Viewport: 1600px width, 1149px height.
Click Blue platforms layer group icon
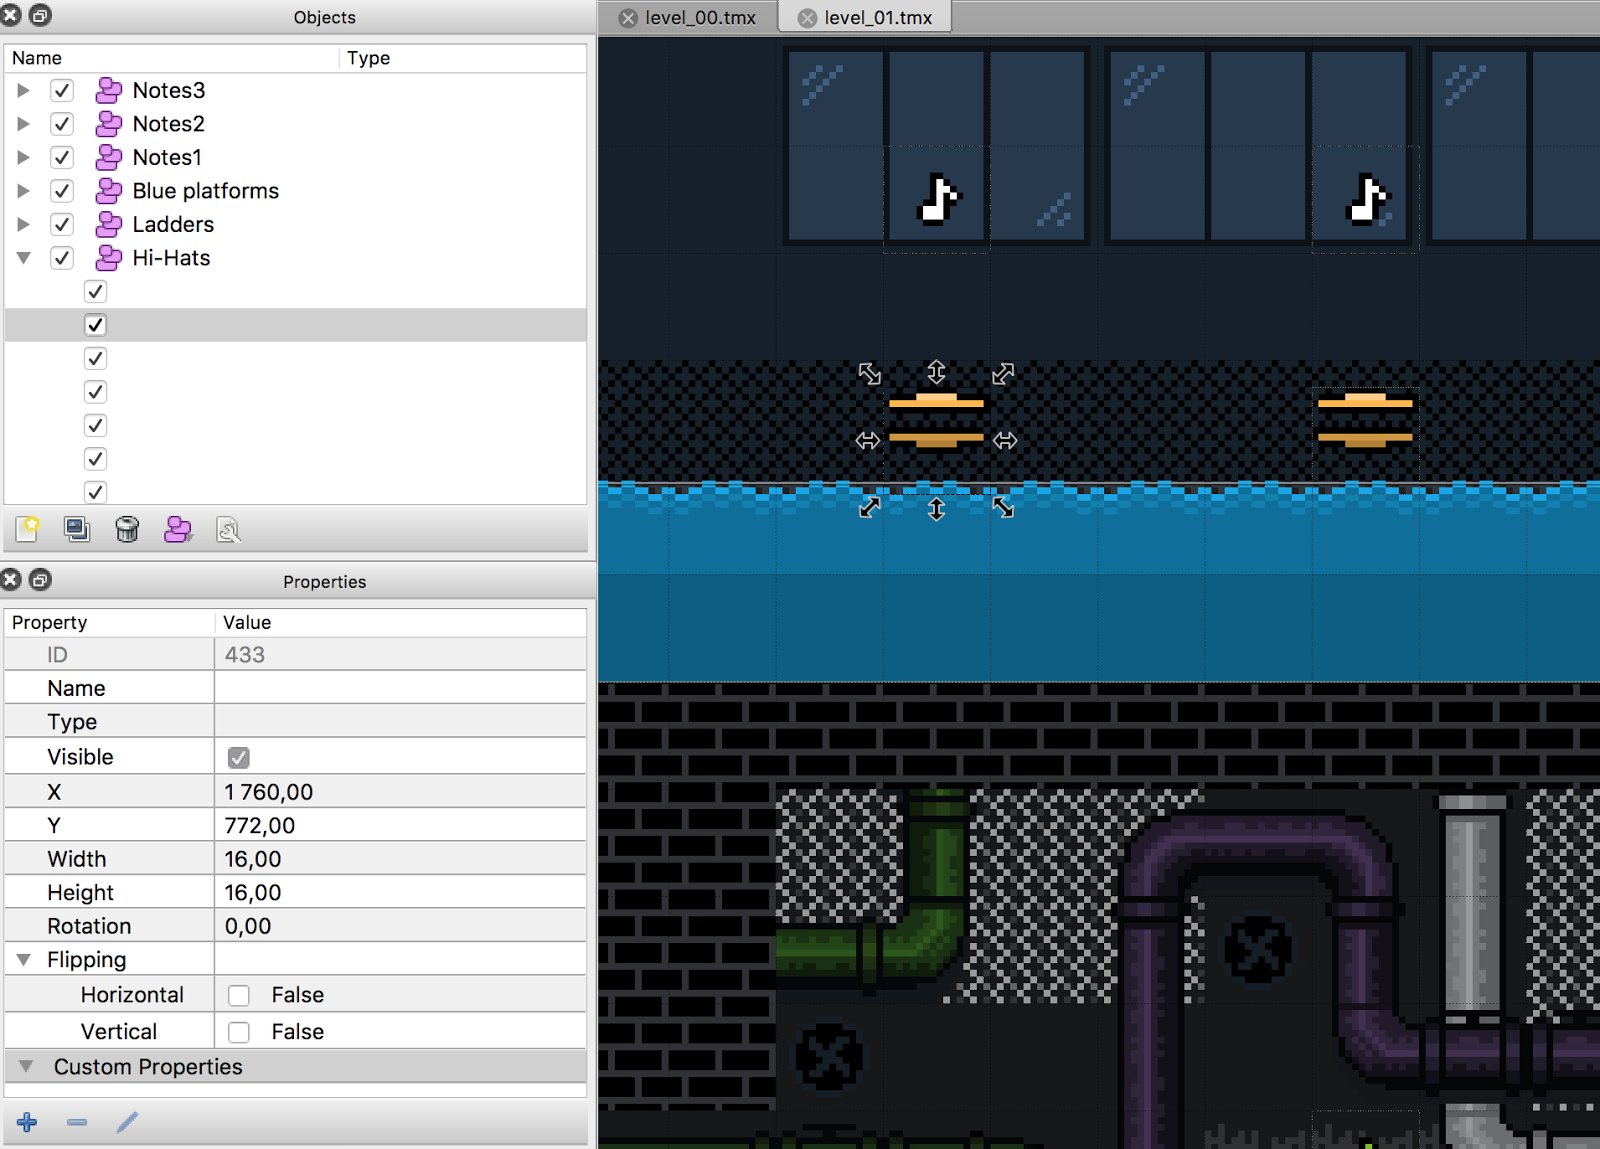108,191
